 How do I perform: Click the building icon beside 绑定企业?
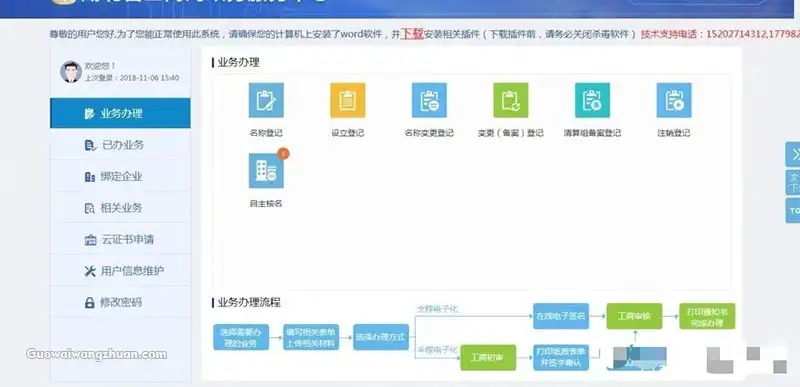89,177
